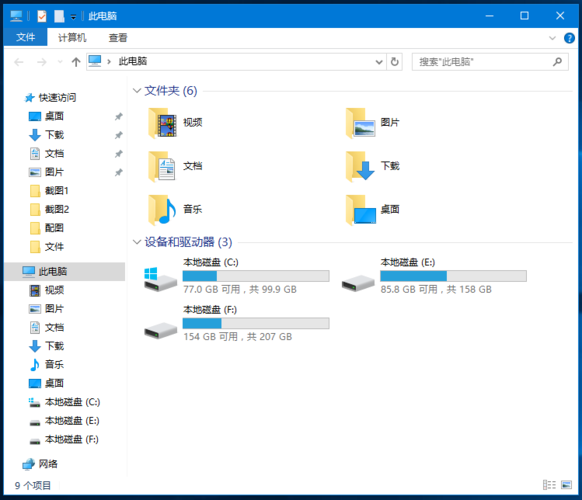582x500 pixels.
Task: Open the help question mark
Action: tap(569, 38)
